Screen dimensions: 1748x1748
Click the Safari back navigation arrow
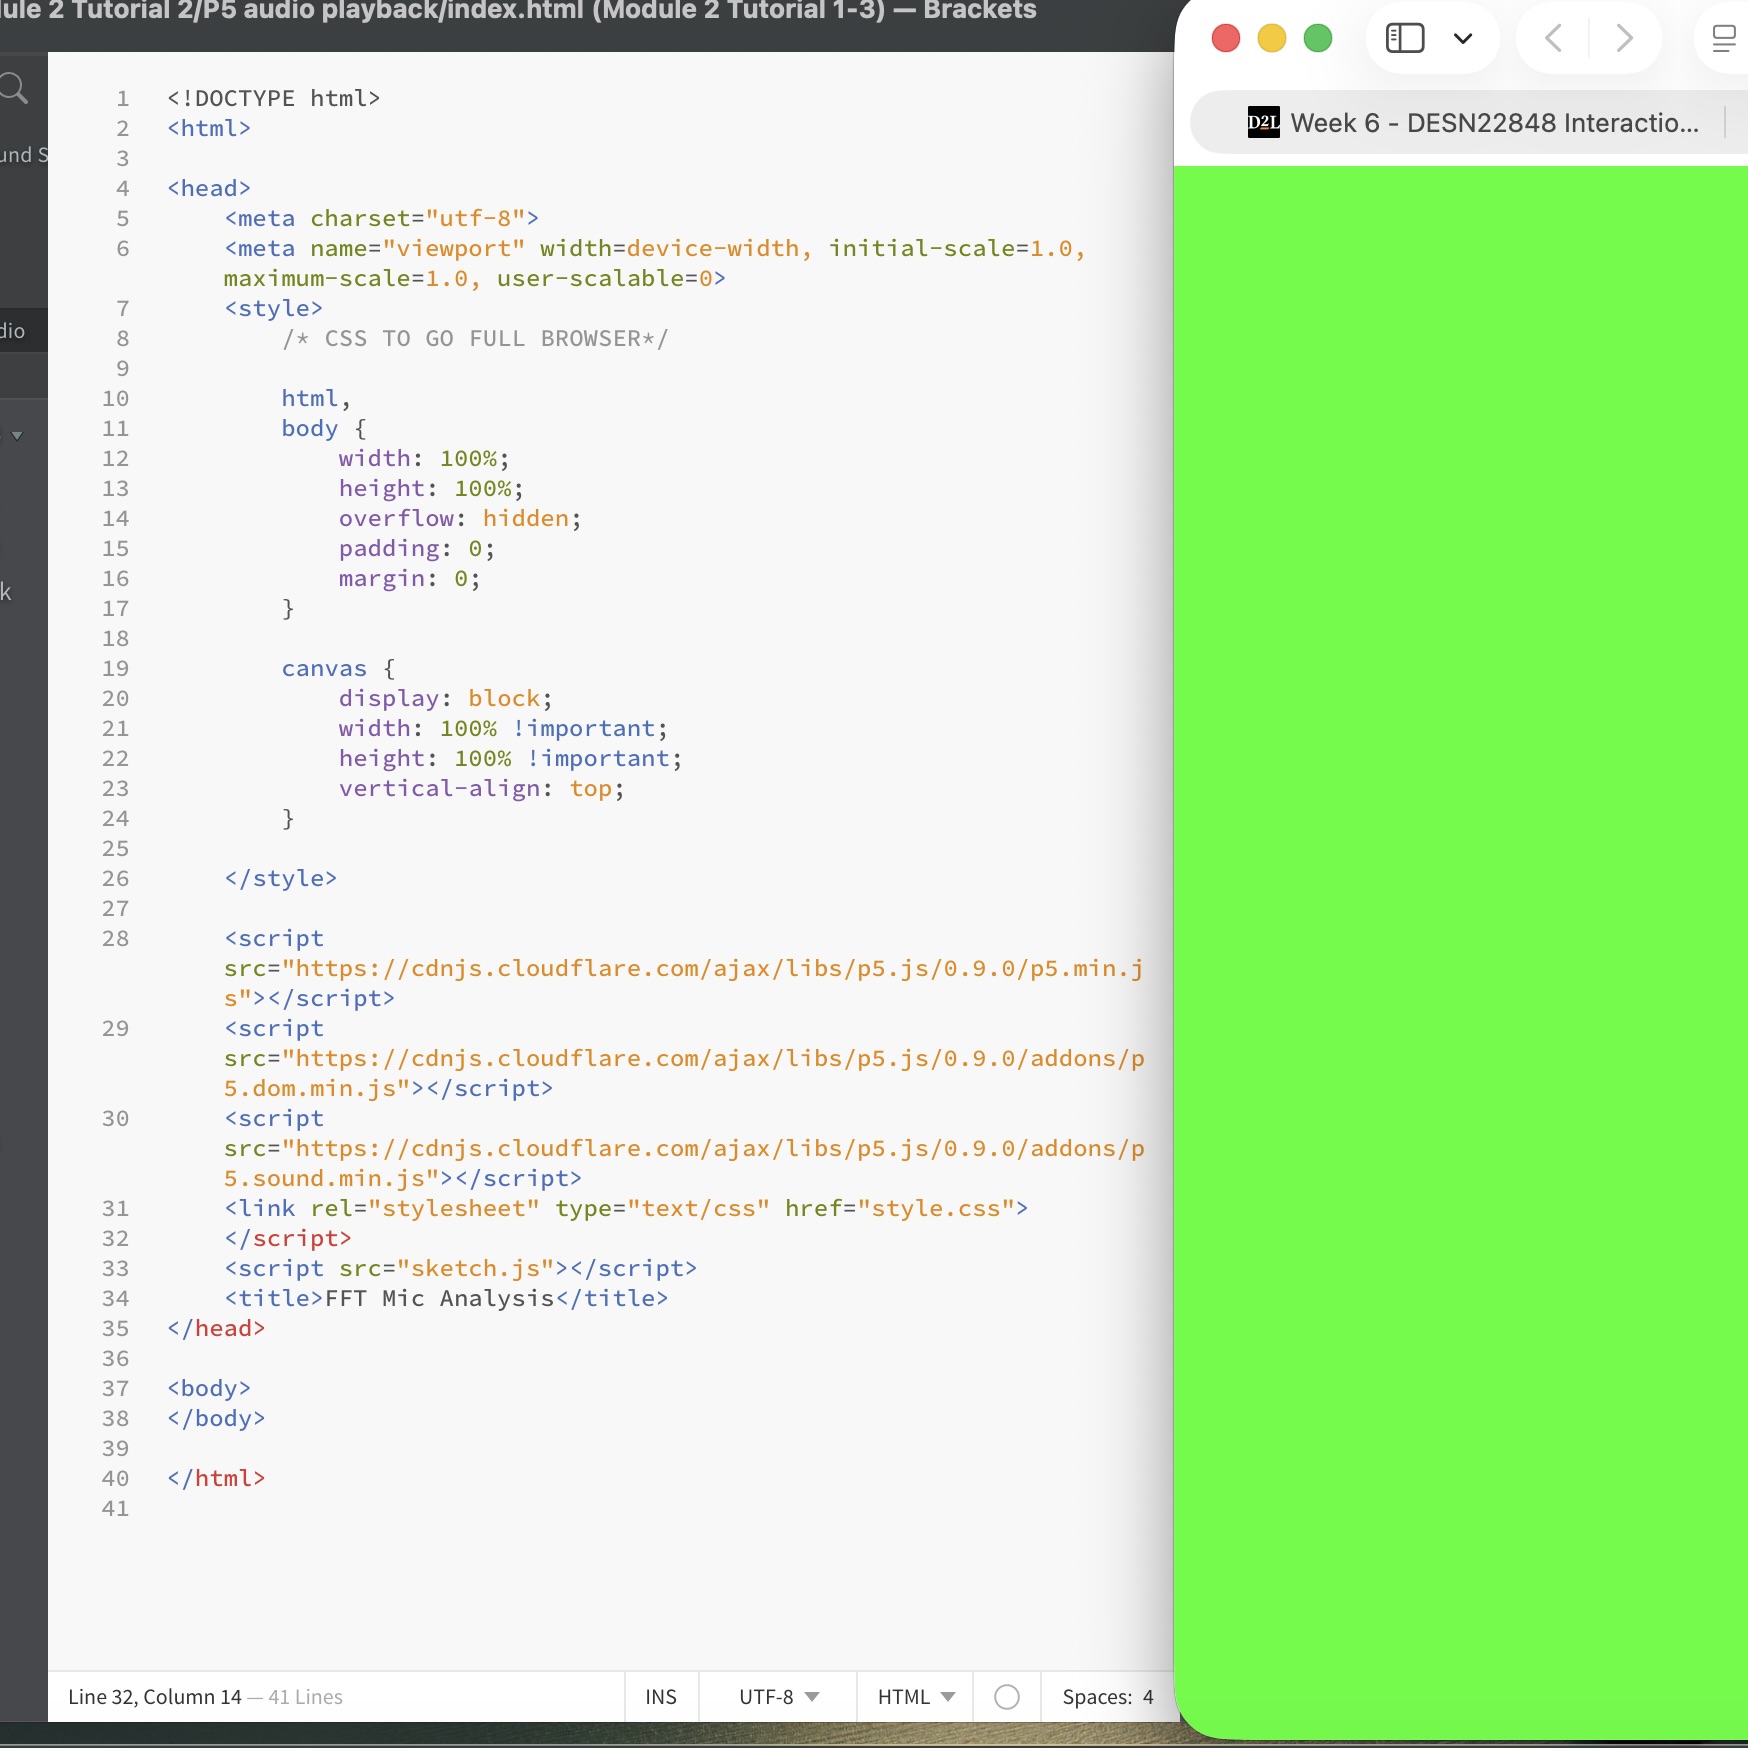(x=1553, y=38)
